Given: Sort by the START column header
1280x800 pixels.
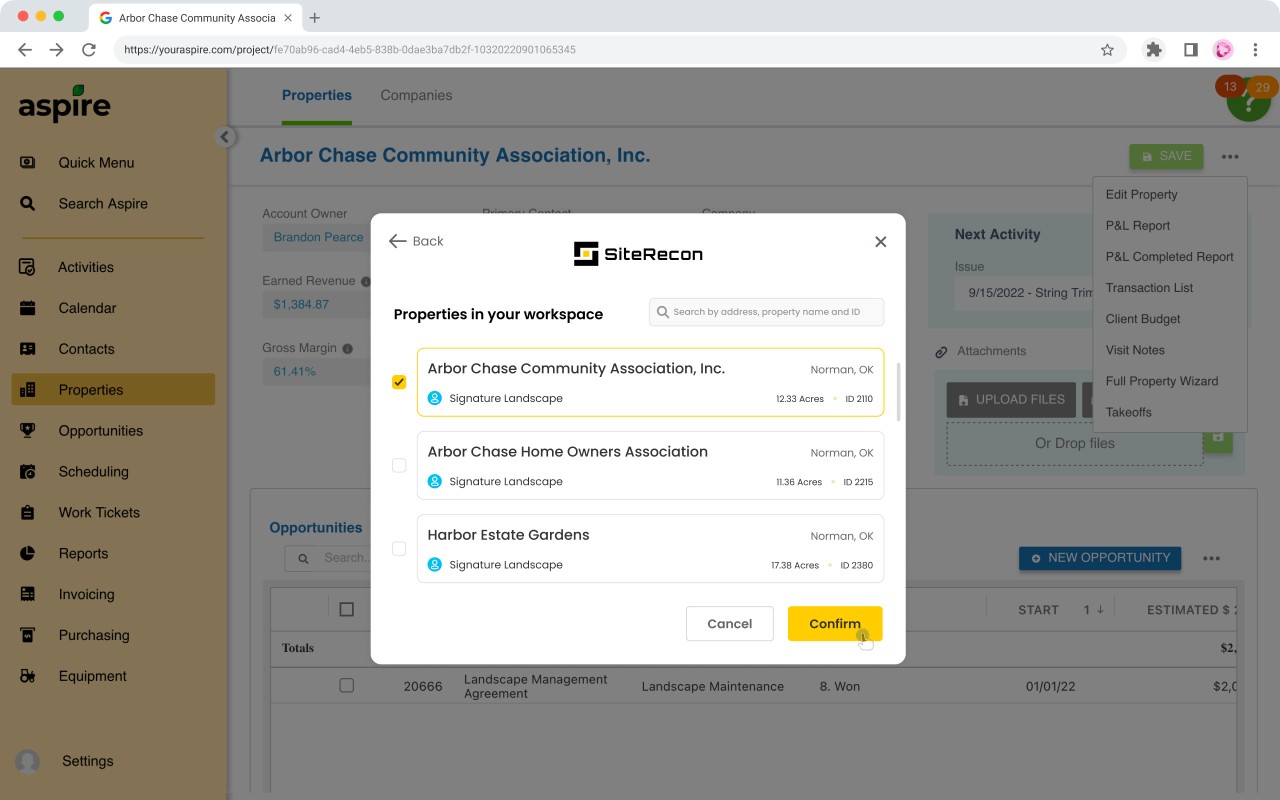Looking at the screenshot, I should point(1038,610).
